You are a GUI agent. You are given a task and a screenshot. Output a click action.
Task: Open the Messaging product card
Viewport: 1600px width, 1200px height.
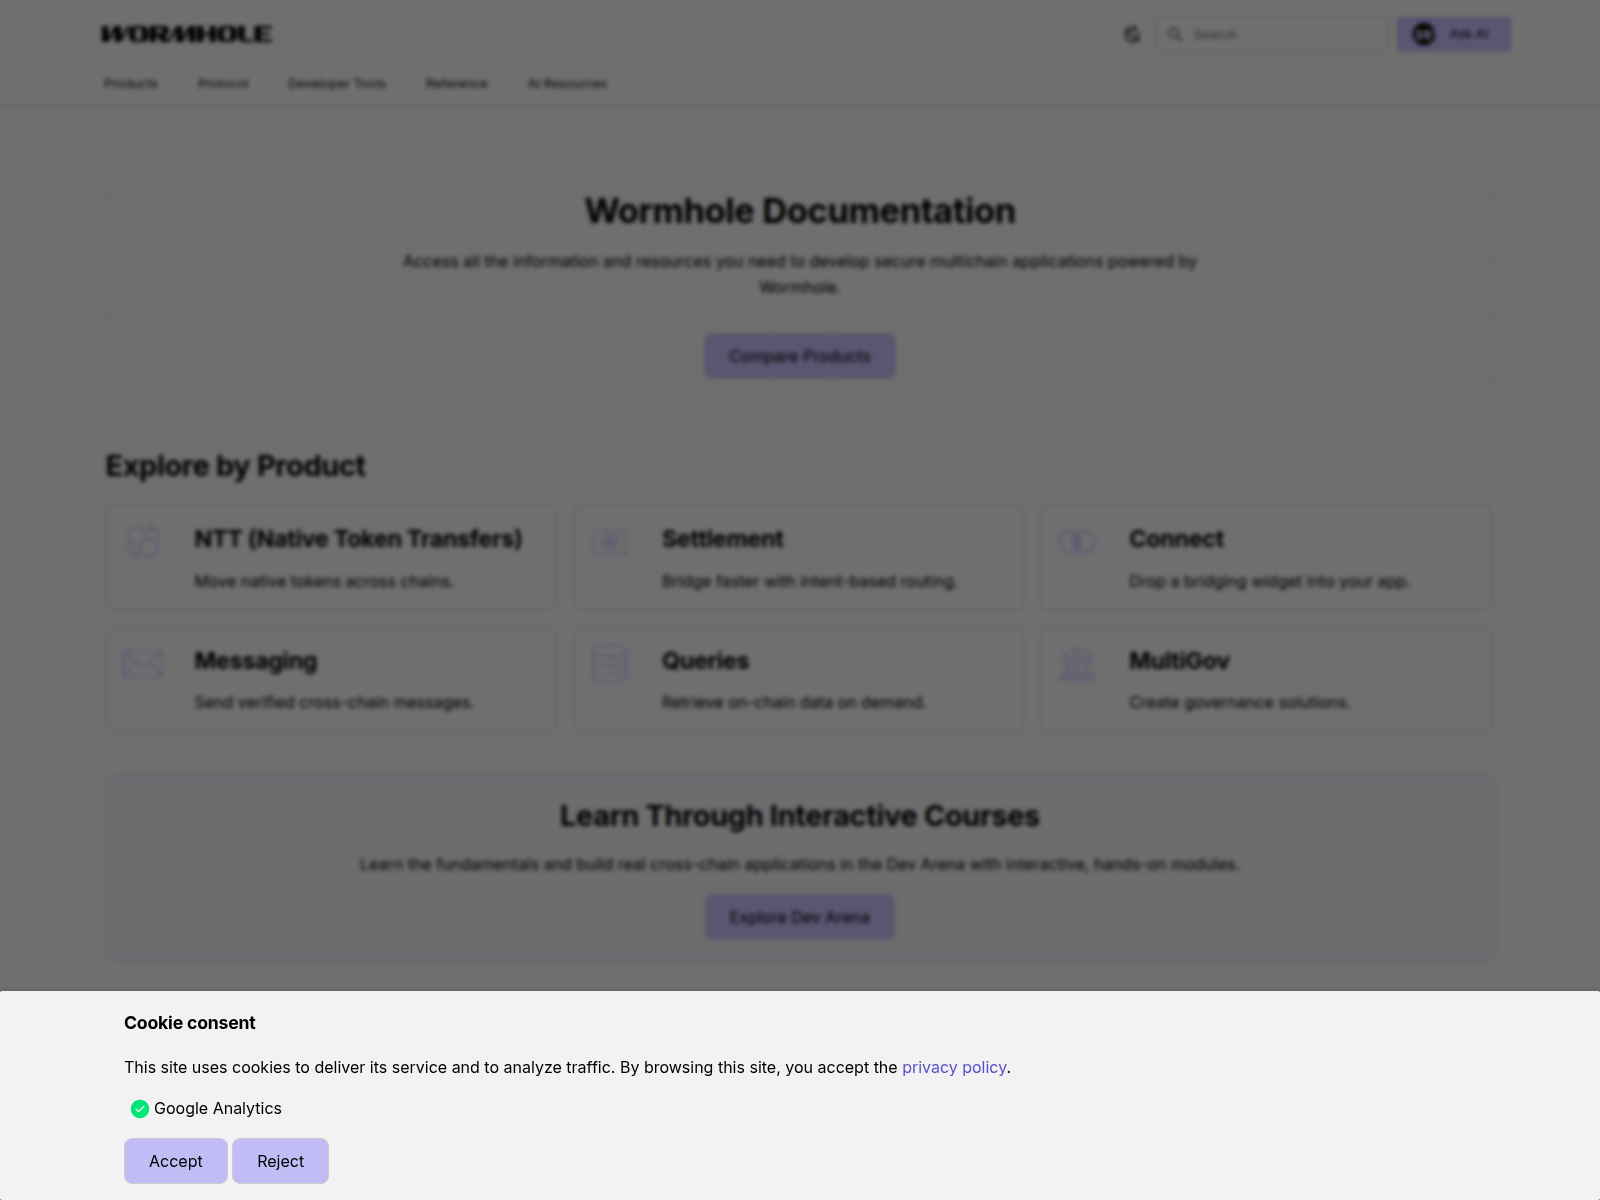pos(331,680)
